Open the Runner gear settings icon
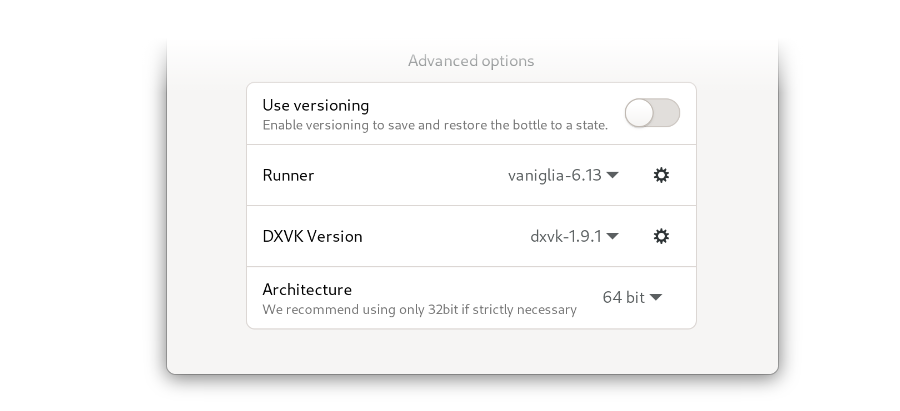900x411 pixels. pyautogui.click(x=661, y=175)
